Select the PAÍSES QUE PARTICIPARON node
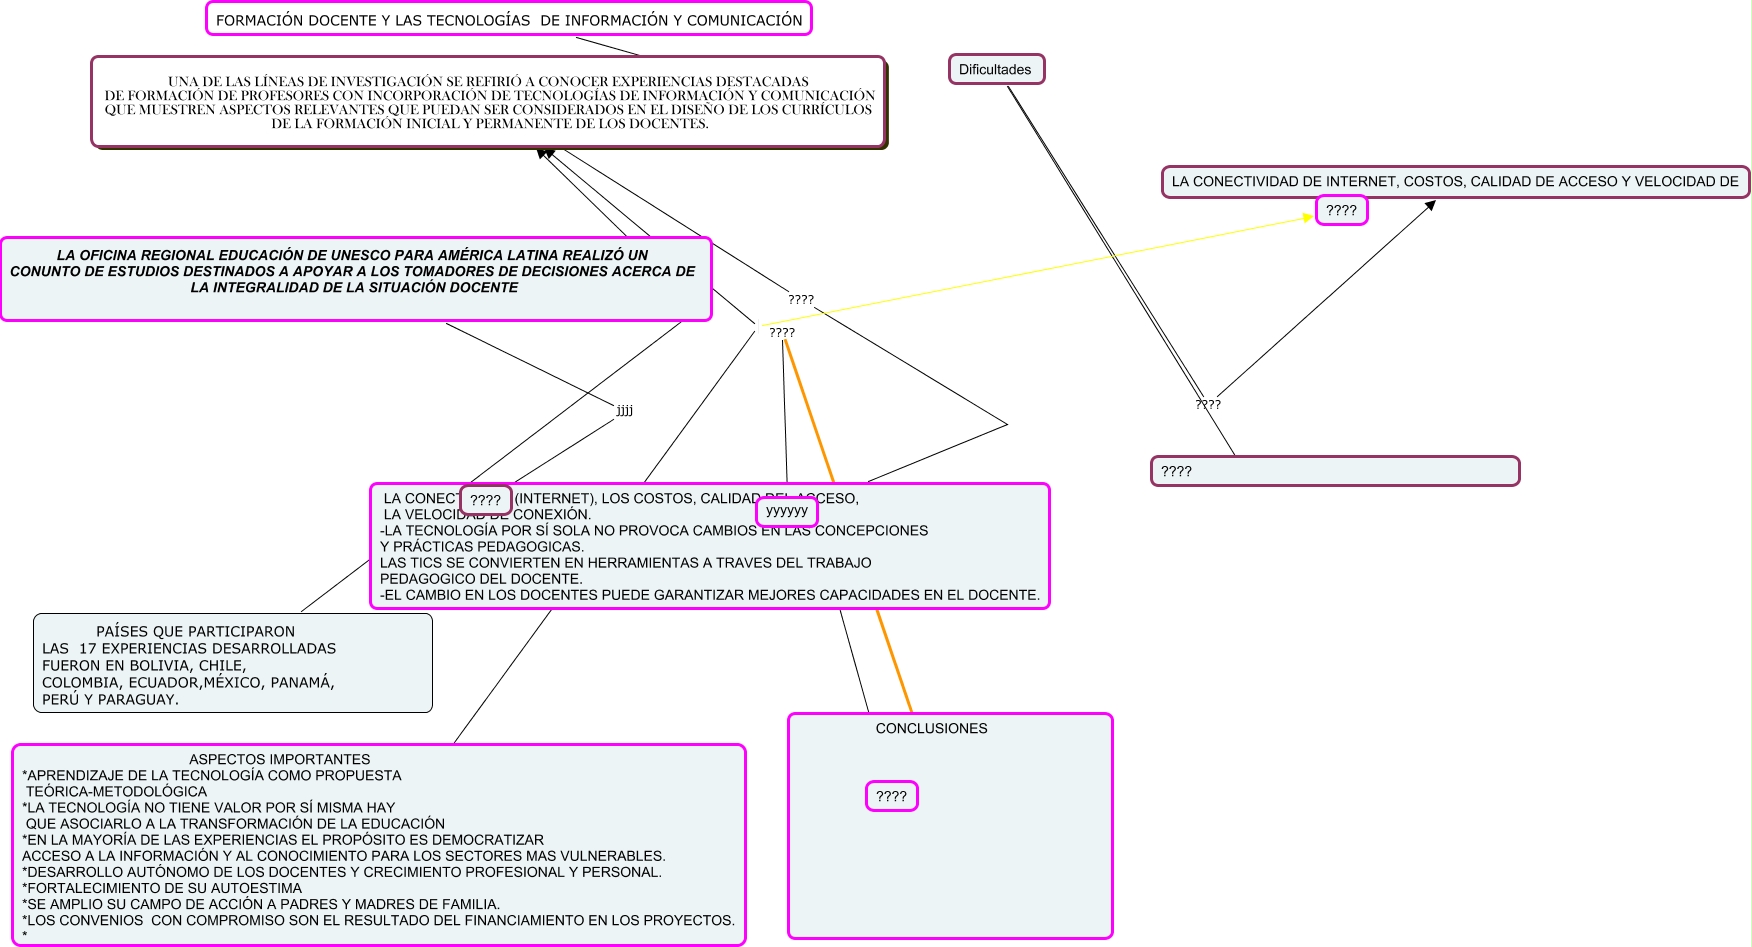Screen dimensions: 1752x947 point(232,664)
